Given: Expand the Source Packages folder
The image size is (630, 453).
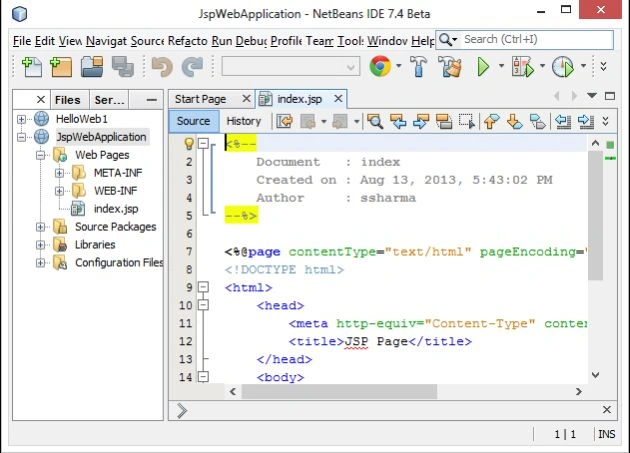Looking at the screenshot, I should pyautogui.click(x=40, y=227).
